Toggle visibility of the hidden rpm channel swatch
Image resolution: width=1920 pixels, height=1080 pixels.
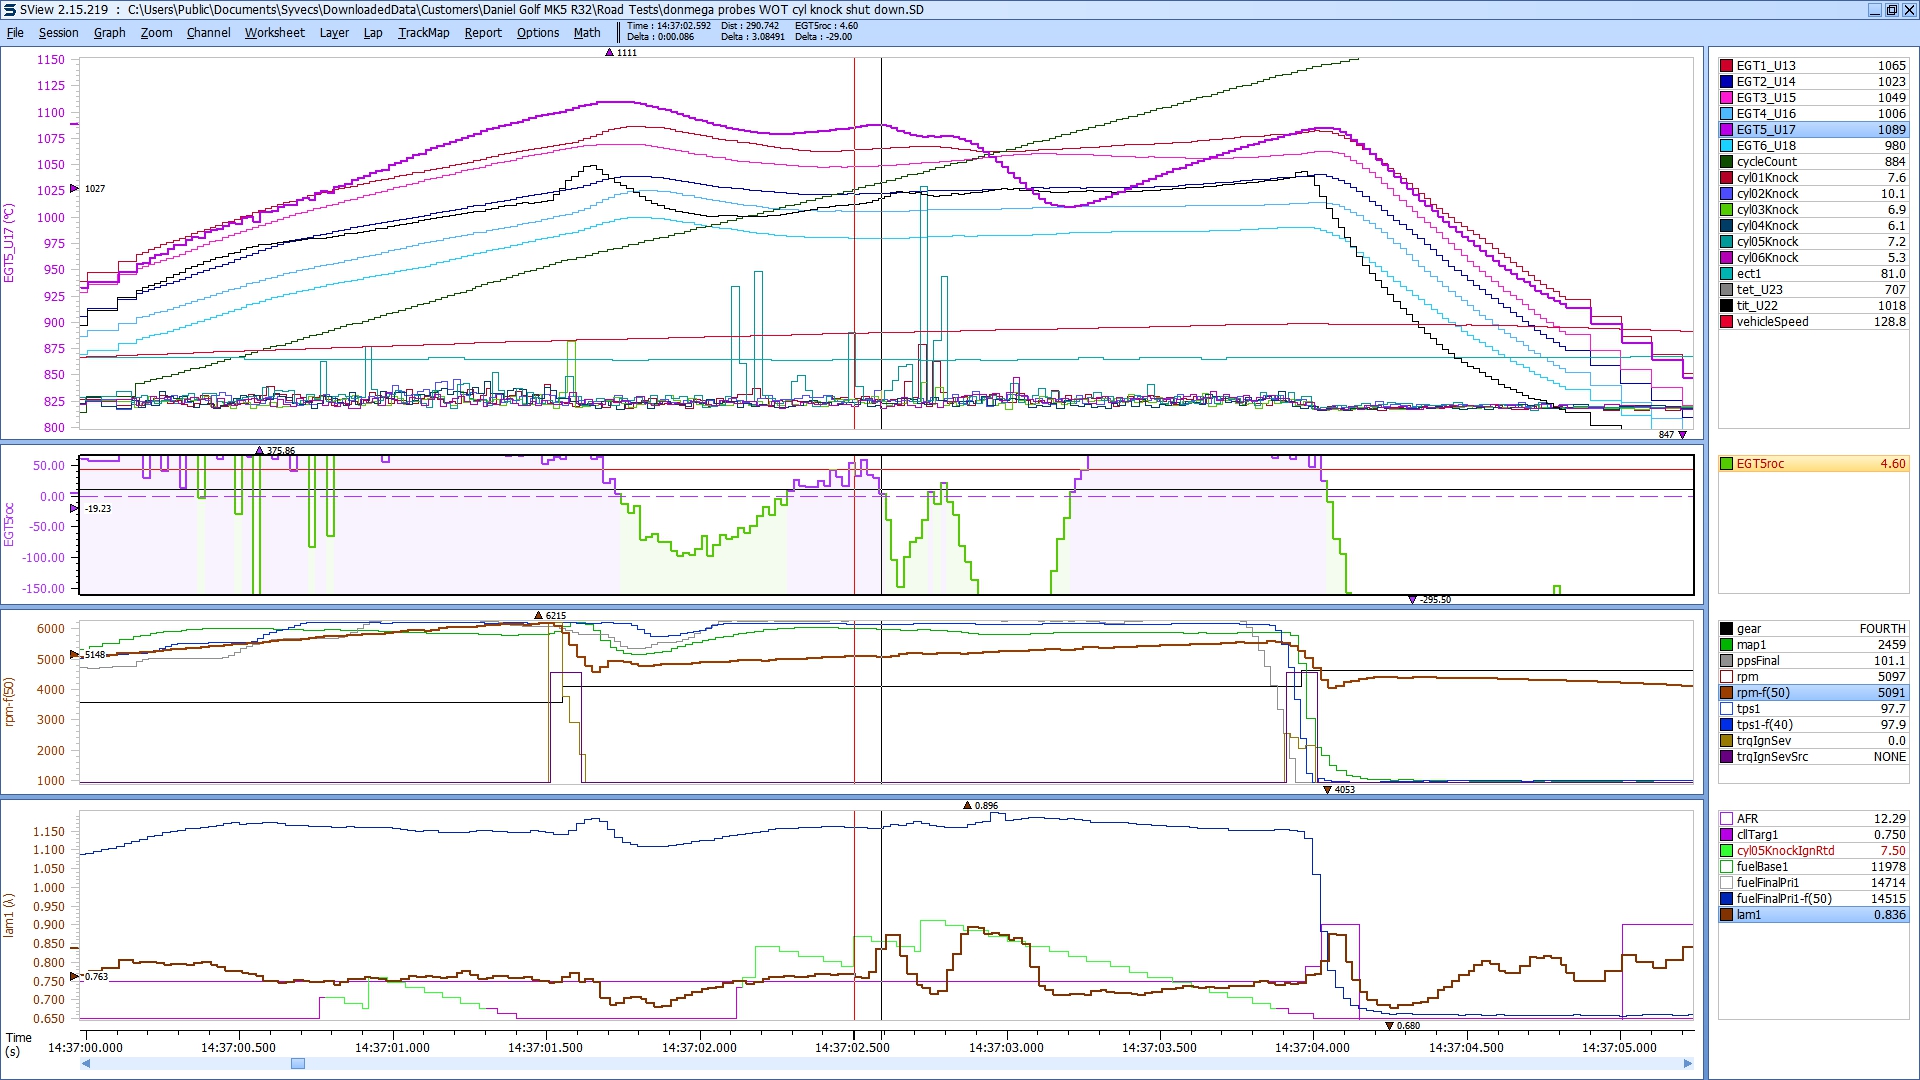1726,677
